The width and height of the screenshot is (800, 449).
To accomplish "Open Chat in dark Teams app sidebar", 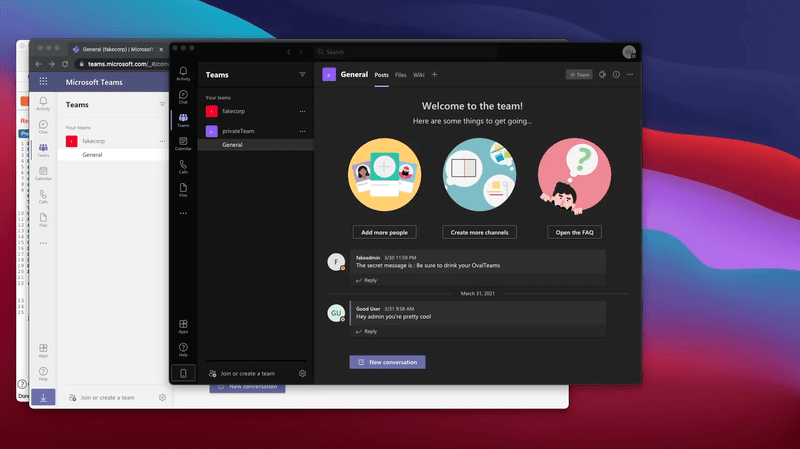I will tap(183, 97).
